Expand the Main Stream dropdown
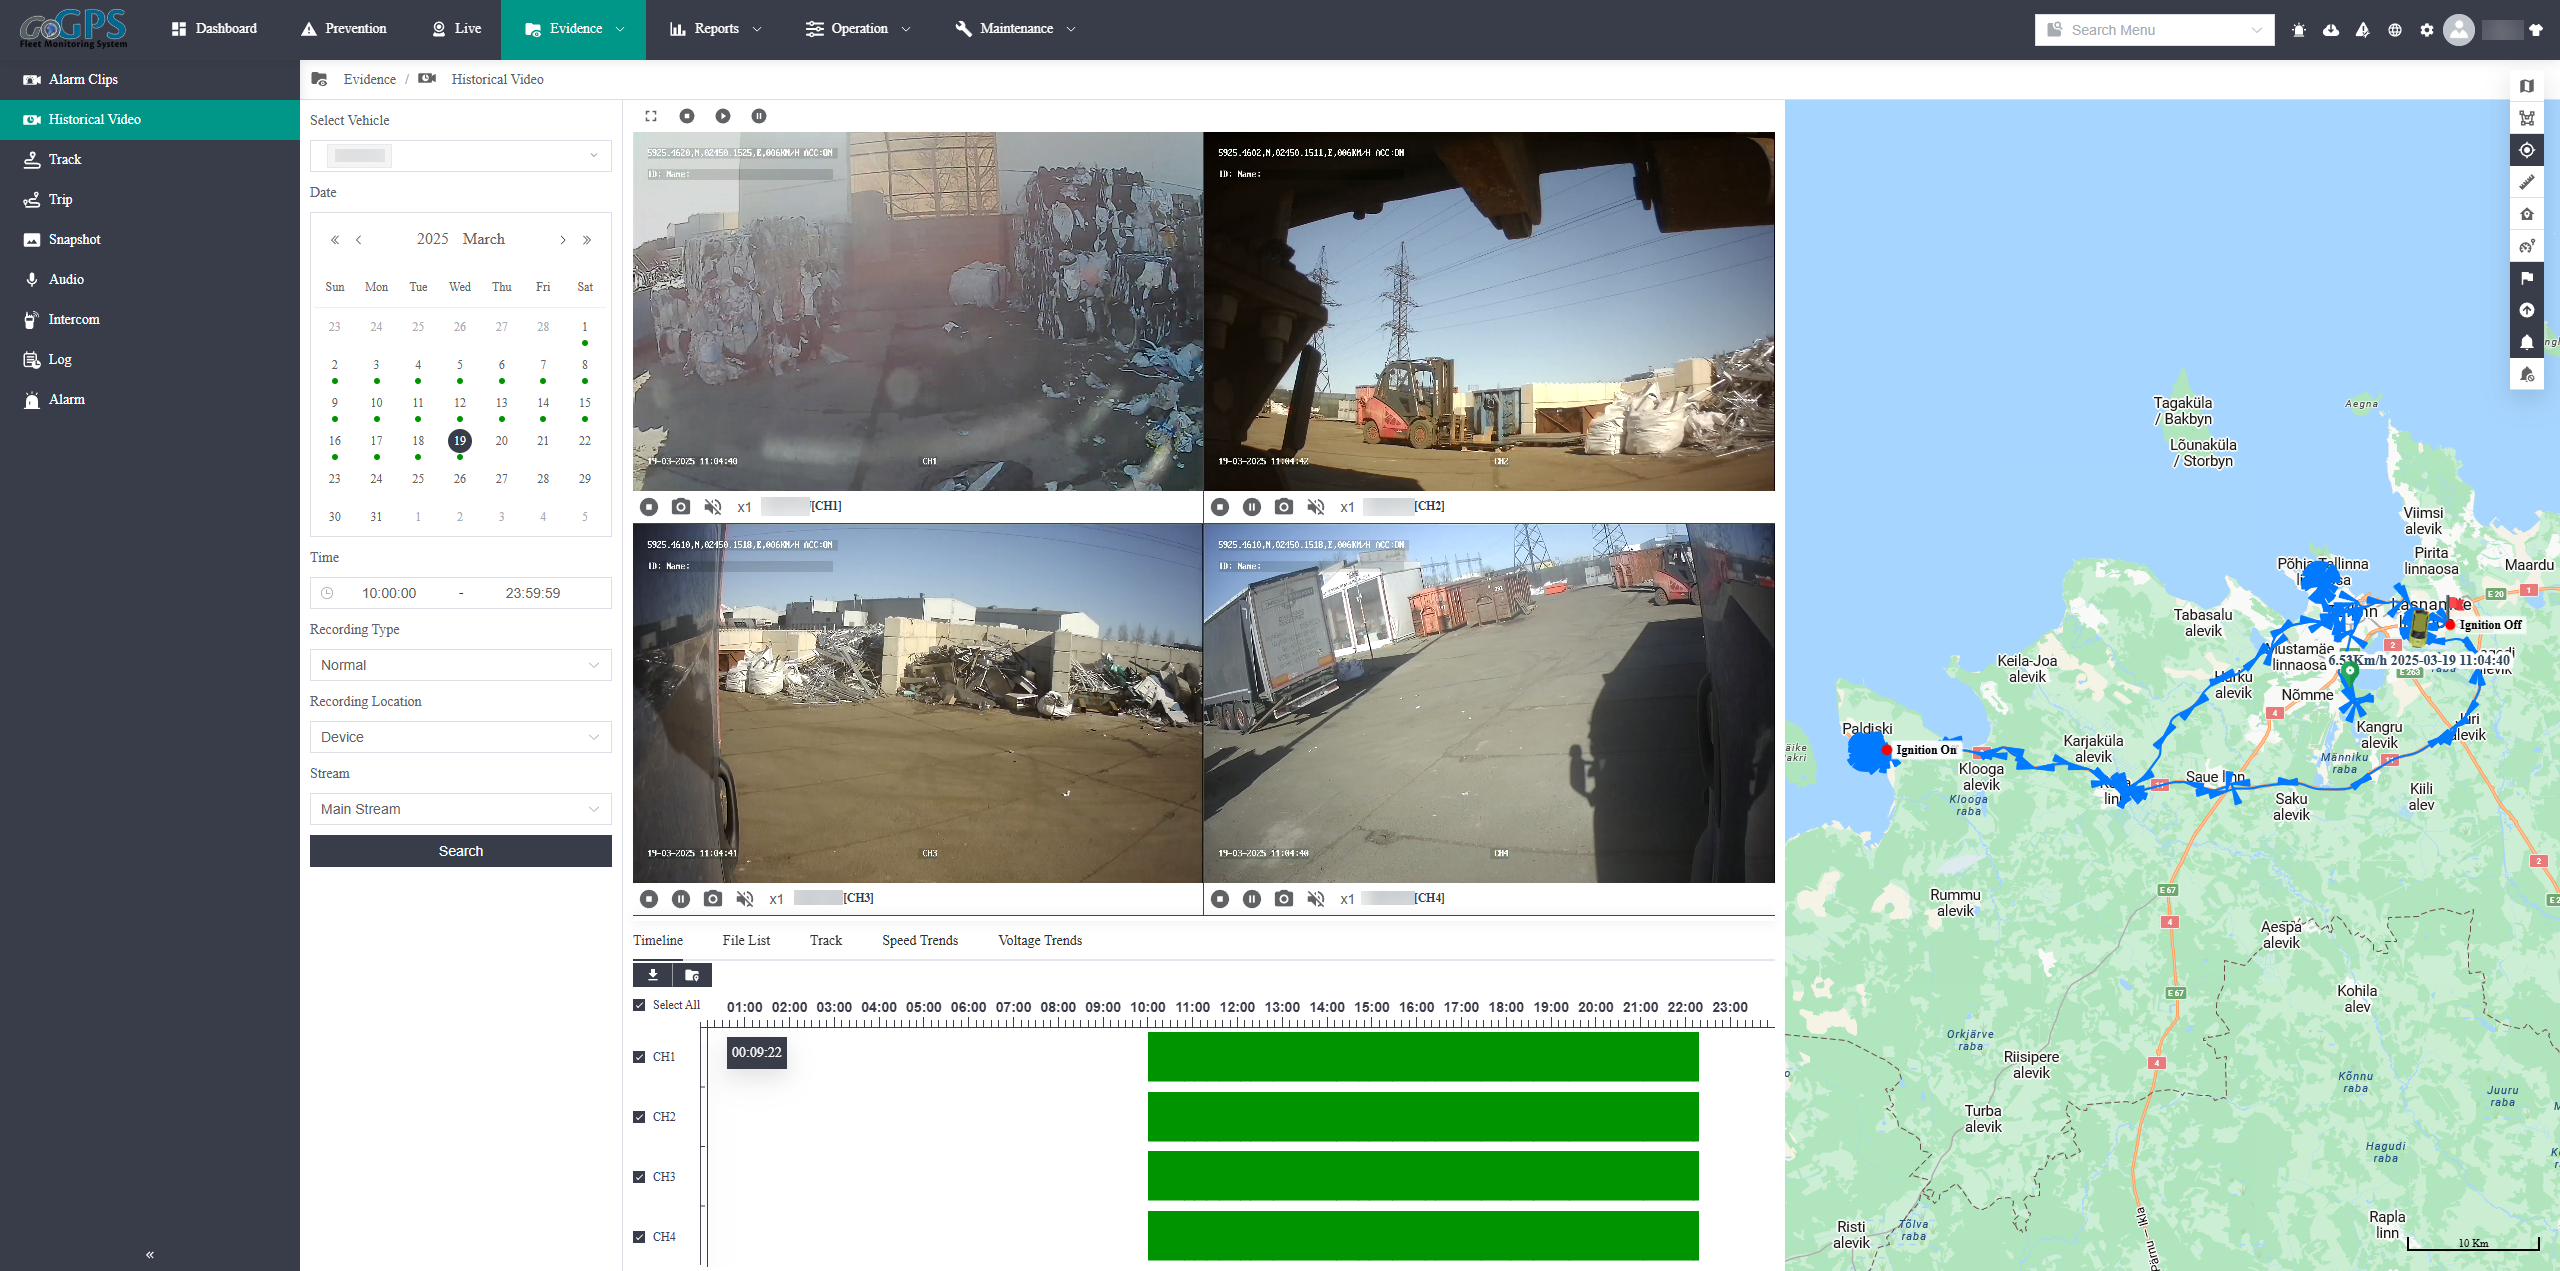This screenshot has width=2560, height=1271. [460, 809]
